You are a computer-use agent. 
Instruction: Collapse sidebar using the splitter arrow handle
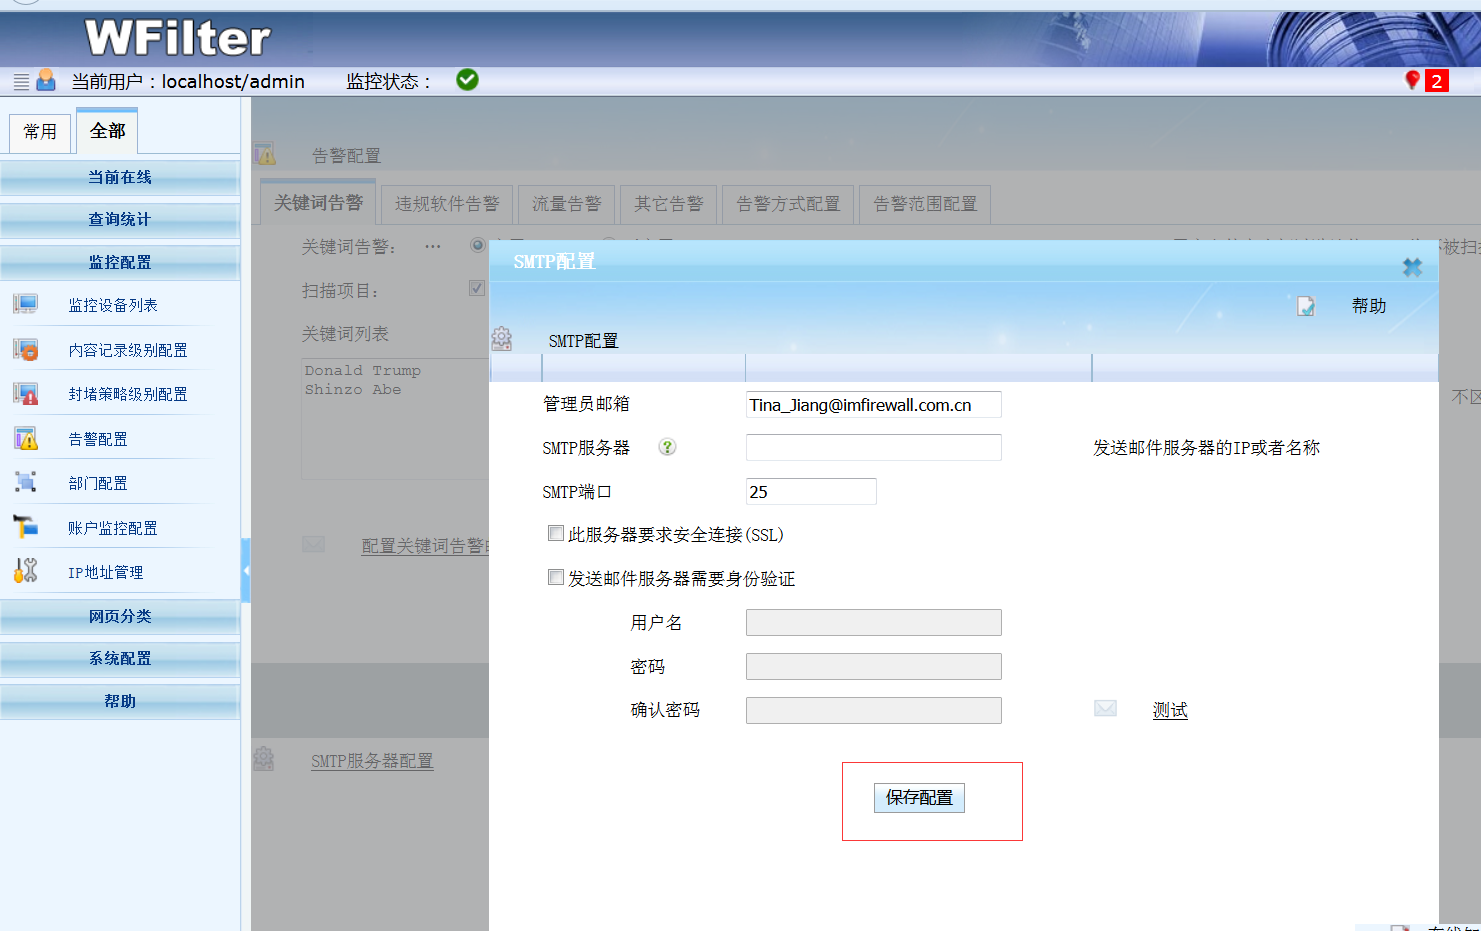245,570
